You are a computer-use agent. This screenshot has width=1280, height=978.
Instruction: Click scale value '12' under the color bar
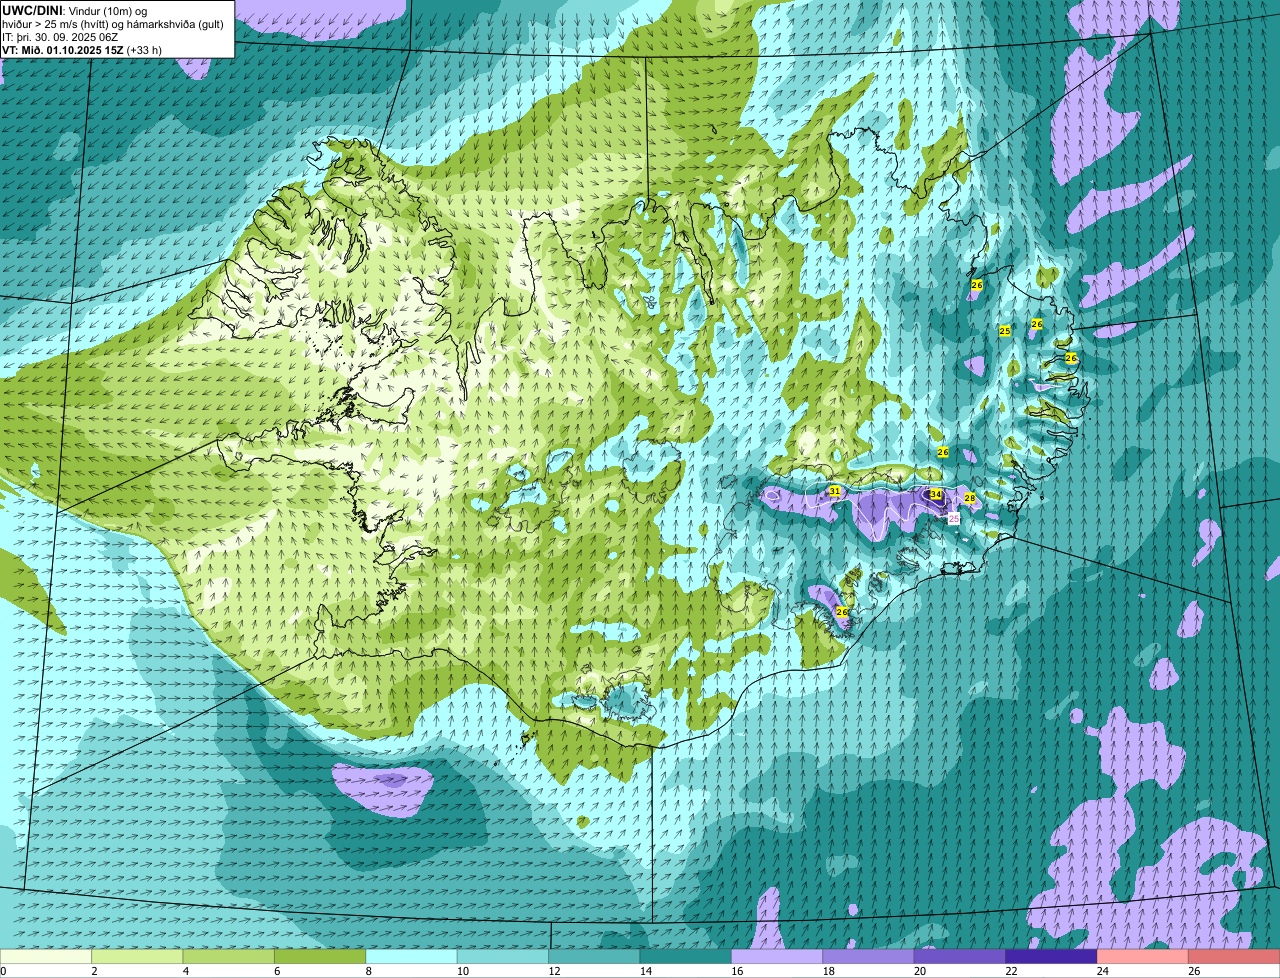[553, 971]
